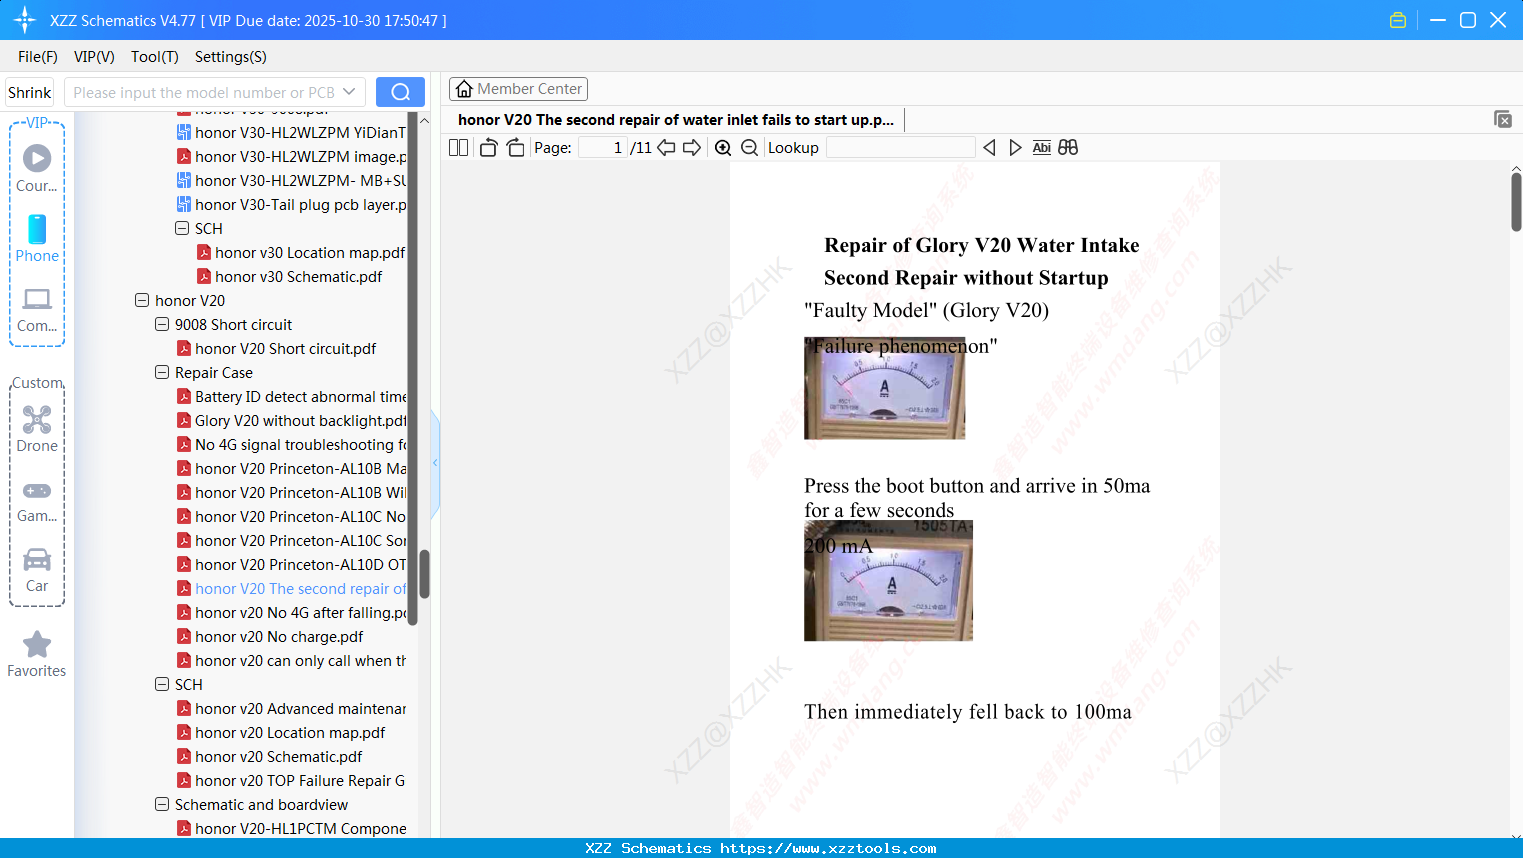The image size is (1523, 858).
Task: Go to previous page arrow
Action: tap(666, 147)
